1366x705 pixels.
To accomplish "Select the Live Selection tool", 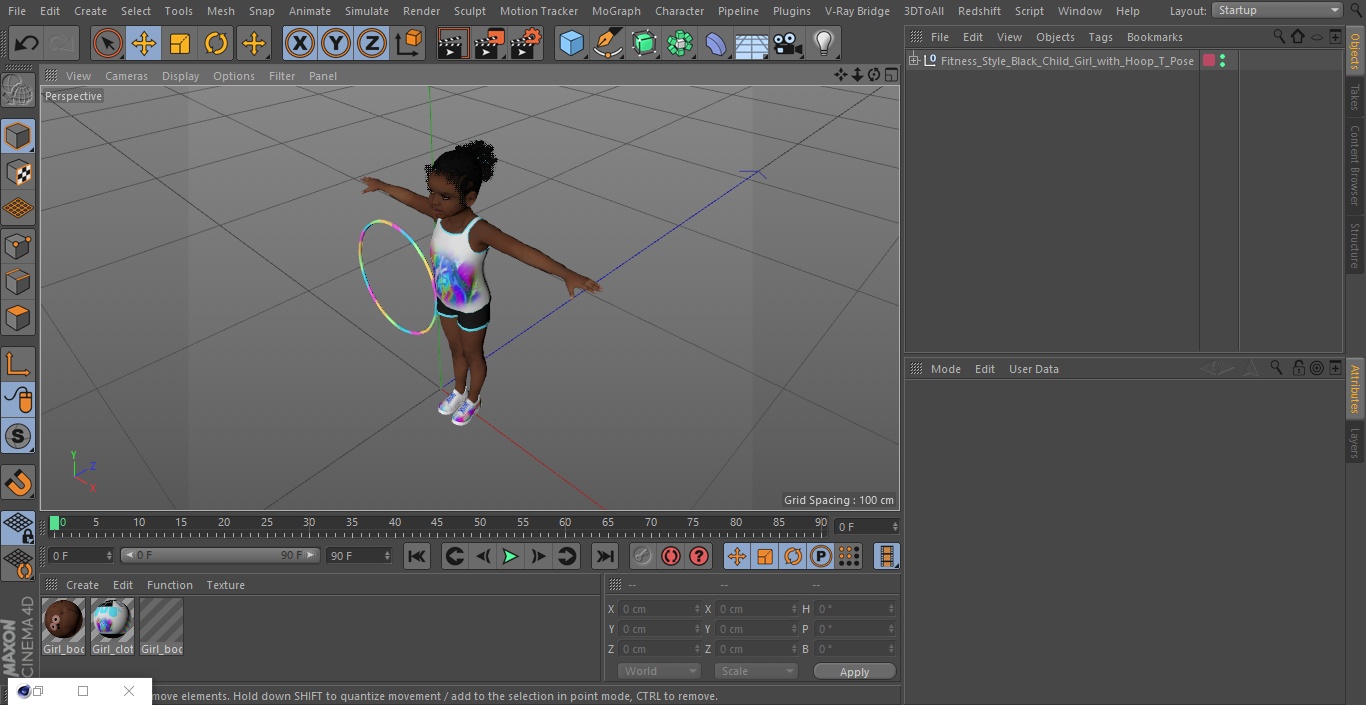I will (108, 43).
